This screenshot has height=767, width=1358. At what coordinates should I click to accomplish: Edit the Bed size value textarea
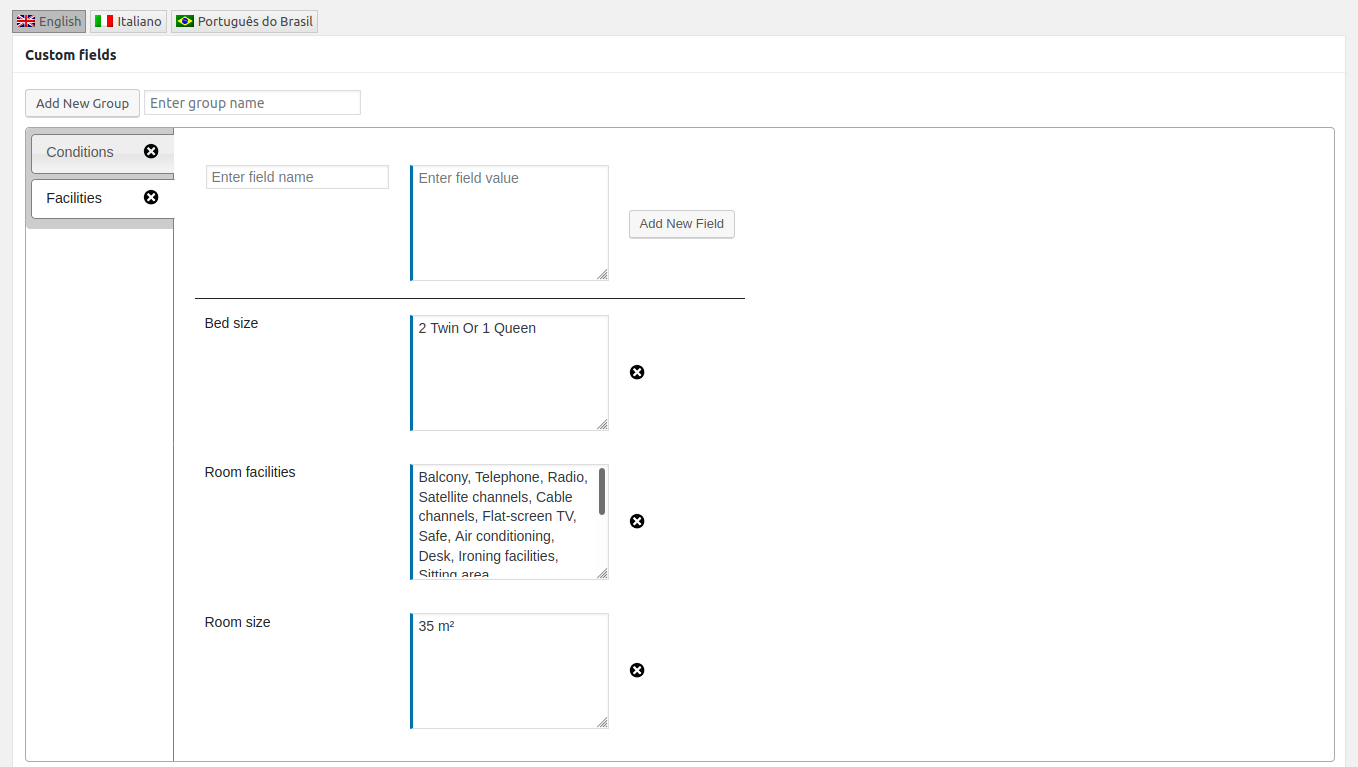point(509,373)
